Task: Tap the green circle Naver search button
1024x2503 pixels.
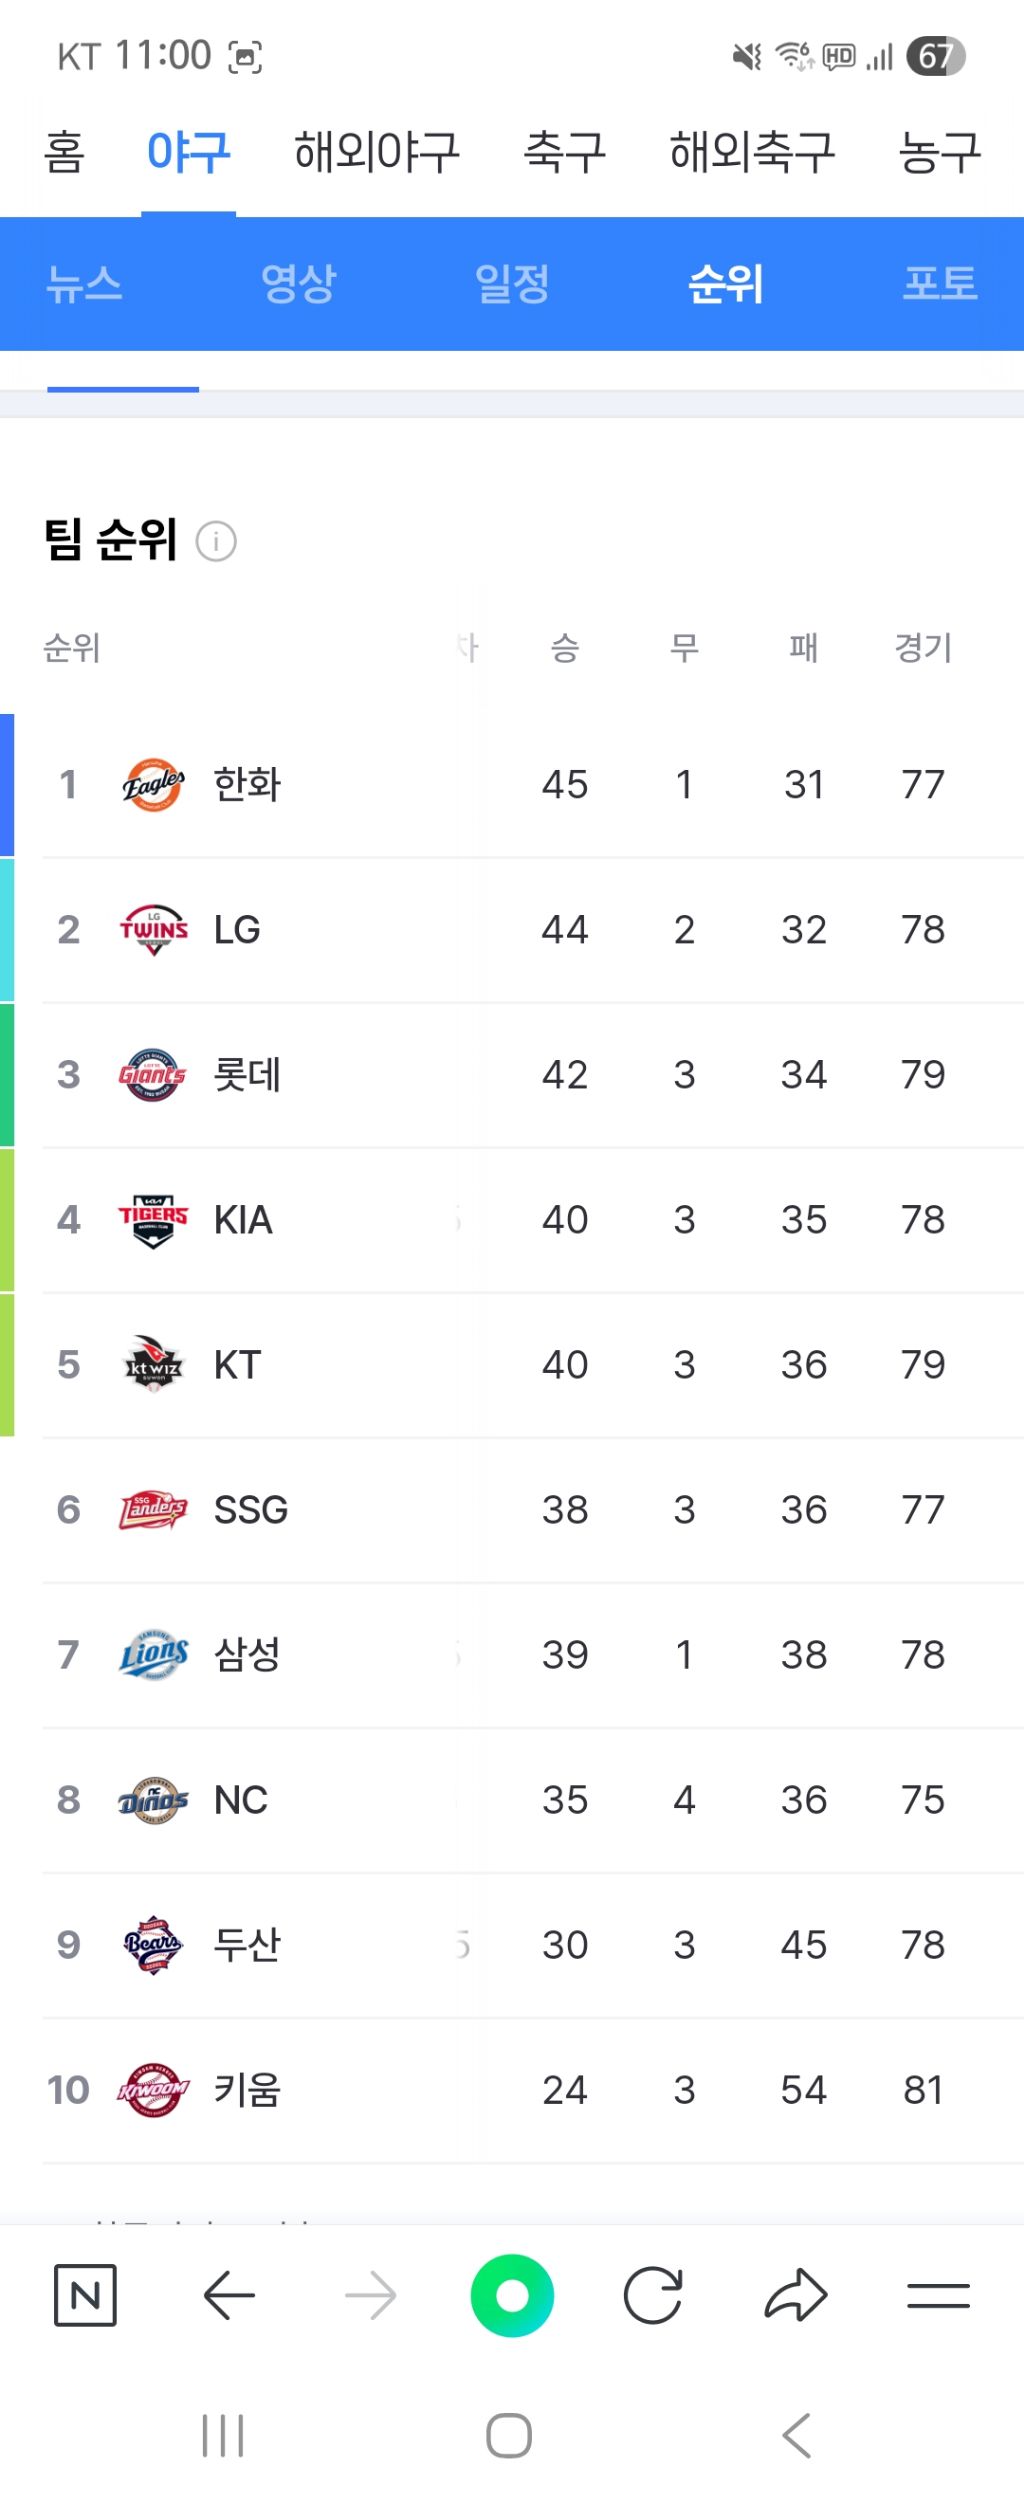Action: [x=512, y=2295]
